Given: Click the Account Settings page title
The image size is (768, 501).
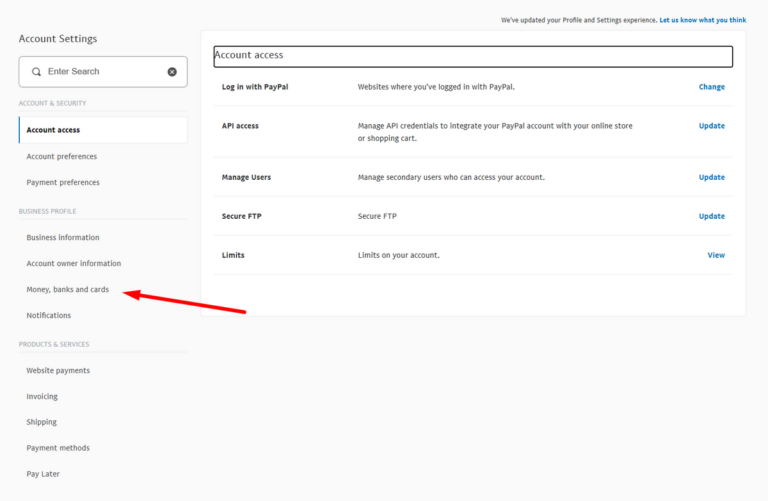Looking at the screenshot, I should pos(58,39).
